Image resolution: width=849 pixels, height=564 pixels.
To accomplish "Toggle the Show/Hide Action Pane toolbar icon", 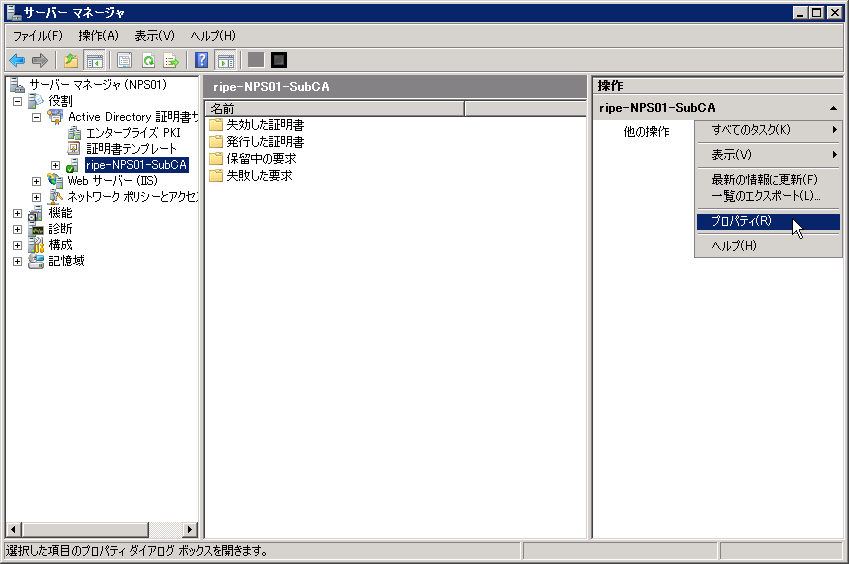I will click(226, 60).
